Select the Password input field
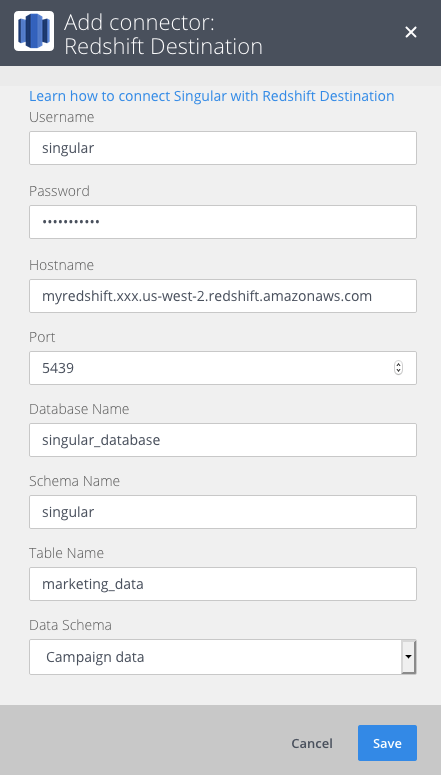Viewport: 441px width, 775px height. coord(223,222)
